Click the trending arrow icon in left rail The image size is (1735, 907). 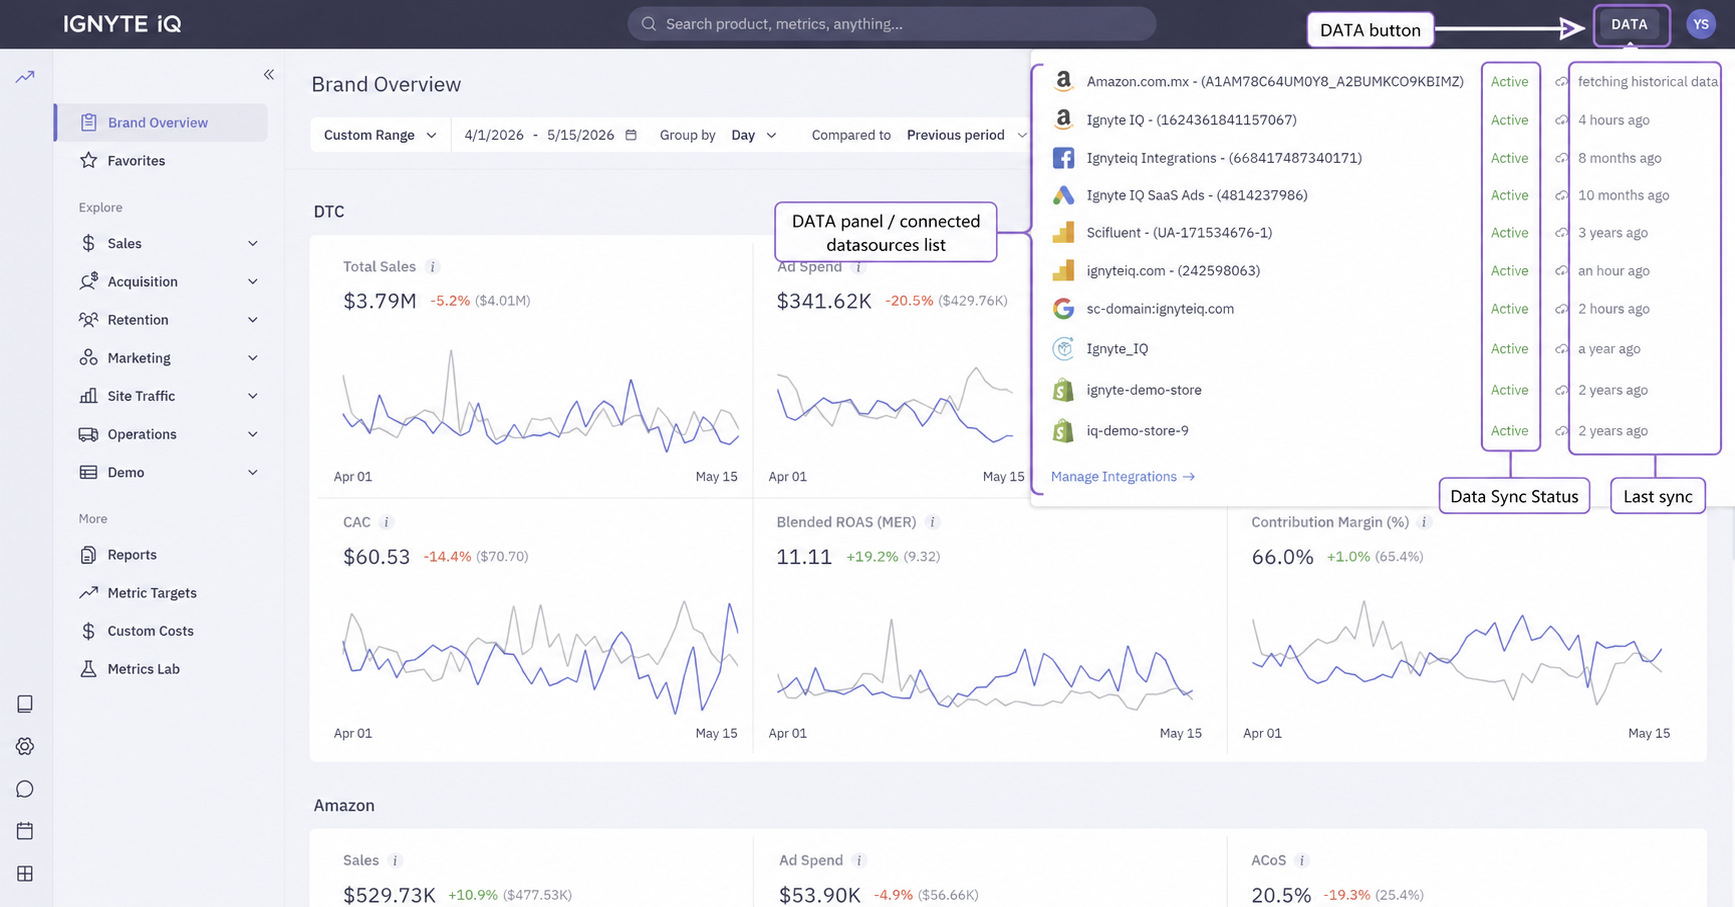[25, 76]
